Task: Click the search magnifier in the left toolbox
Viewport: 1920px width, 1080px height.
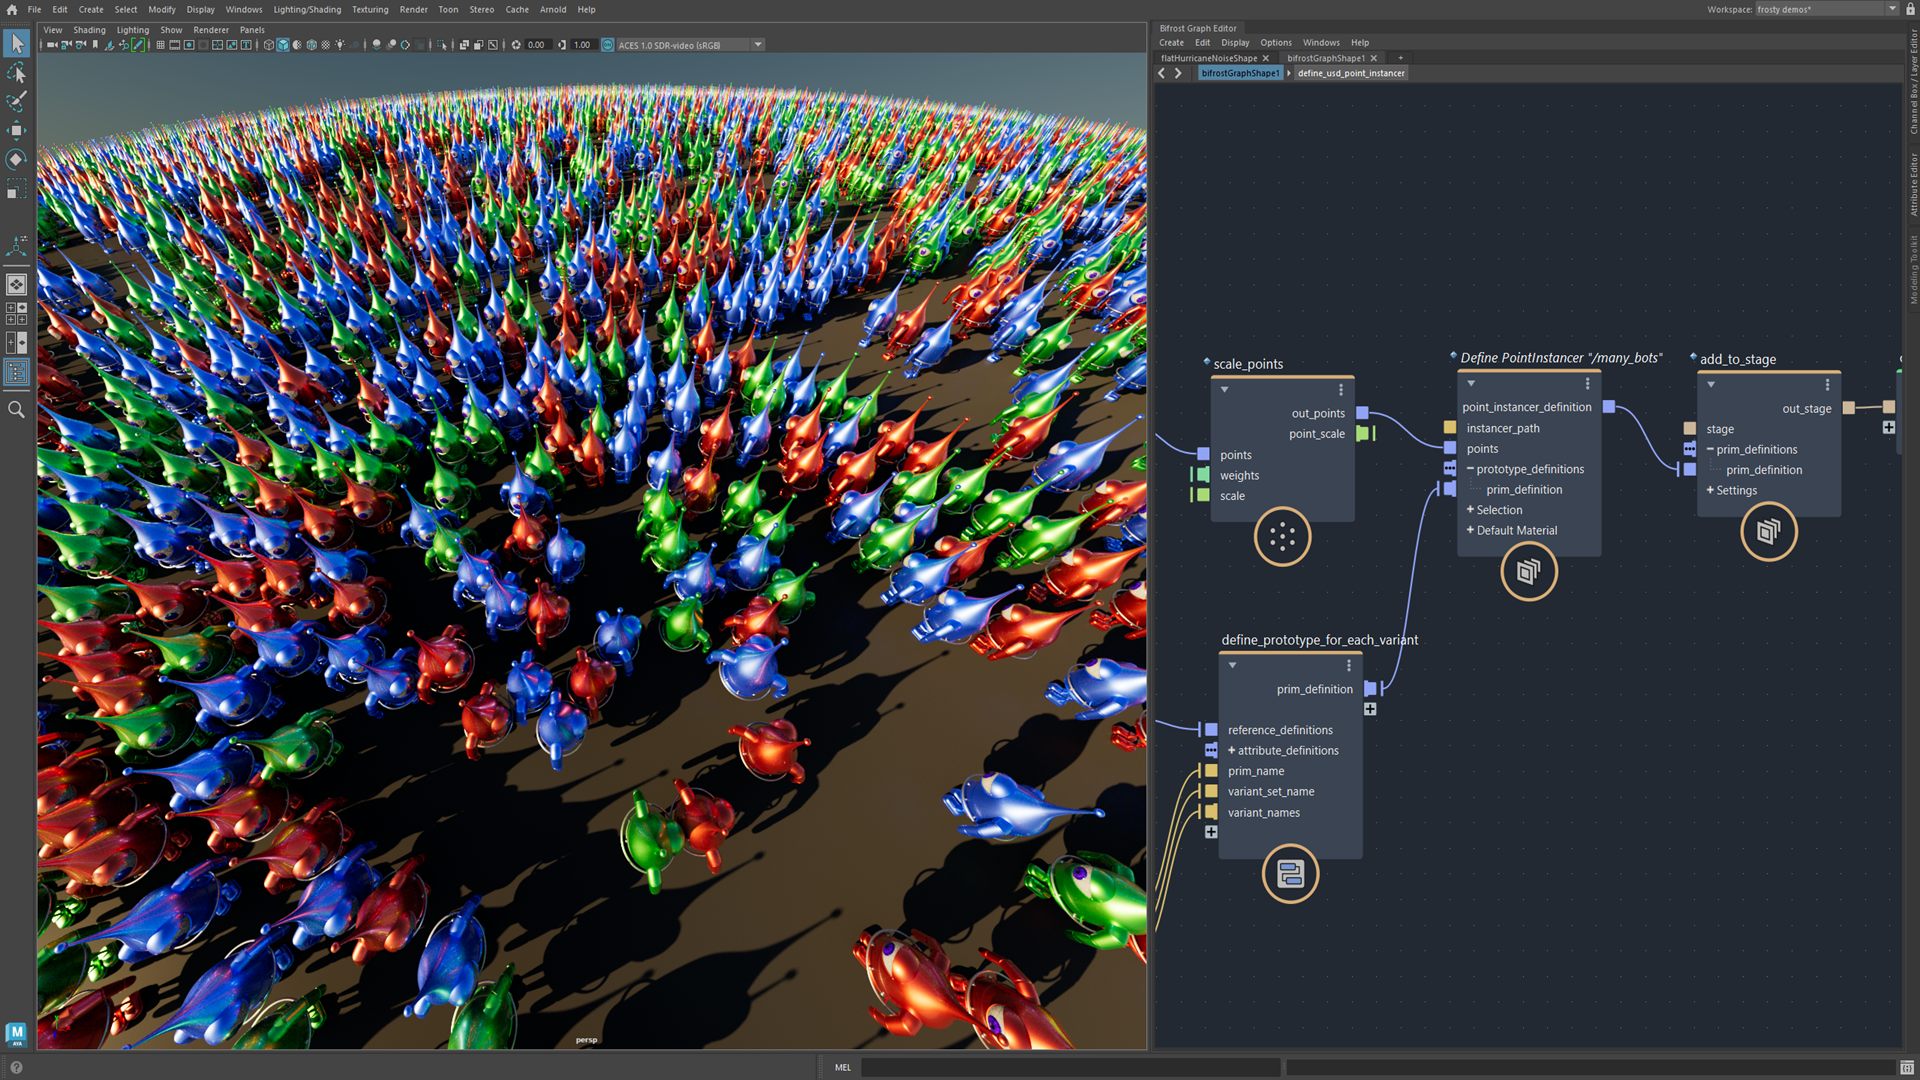Action: click(16, 409)
